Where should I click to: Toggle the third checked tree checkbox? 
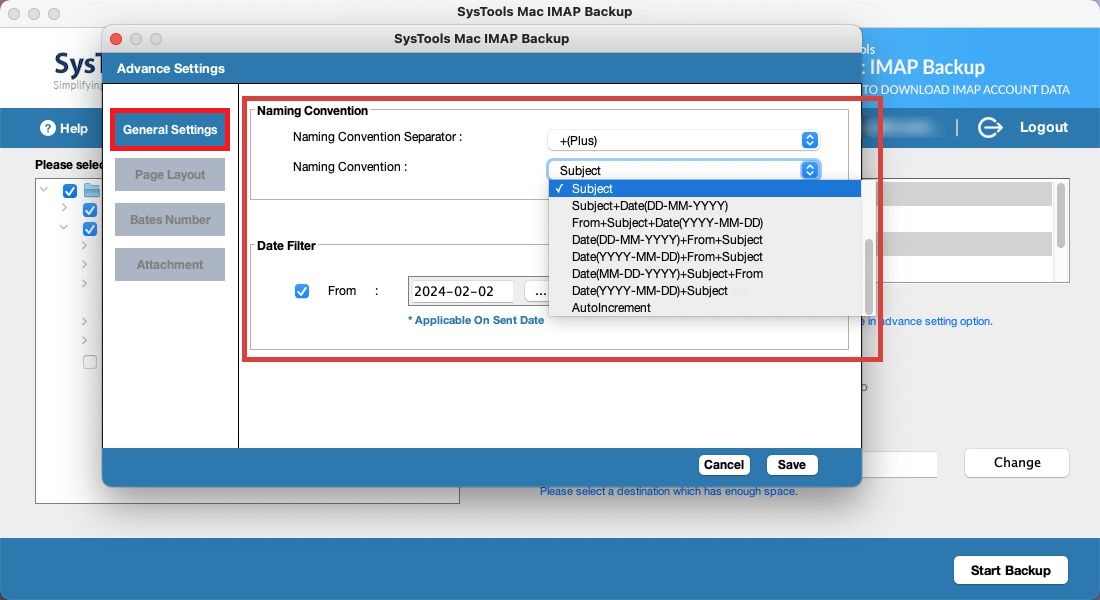click(90, 229)
